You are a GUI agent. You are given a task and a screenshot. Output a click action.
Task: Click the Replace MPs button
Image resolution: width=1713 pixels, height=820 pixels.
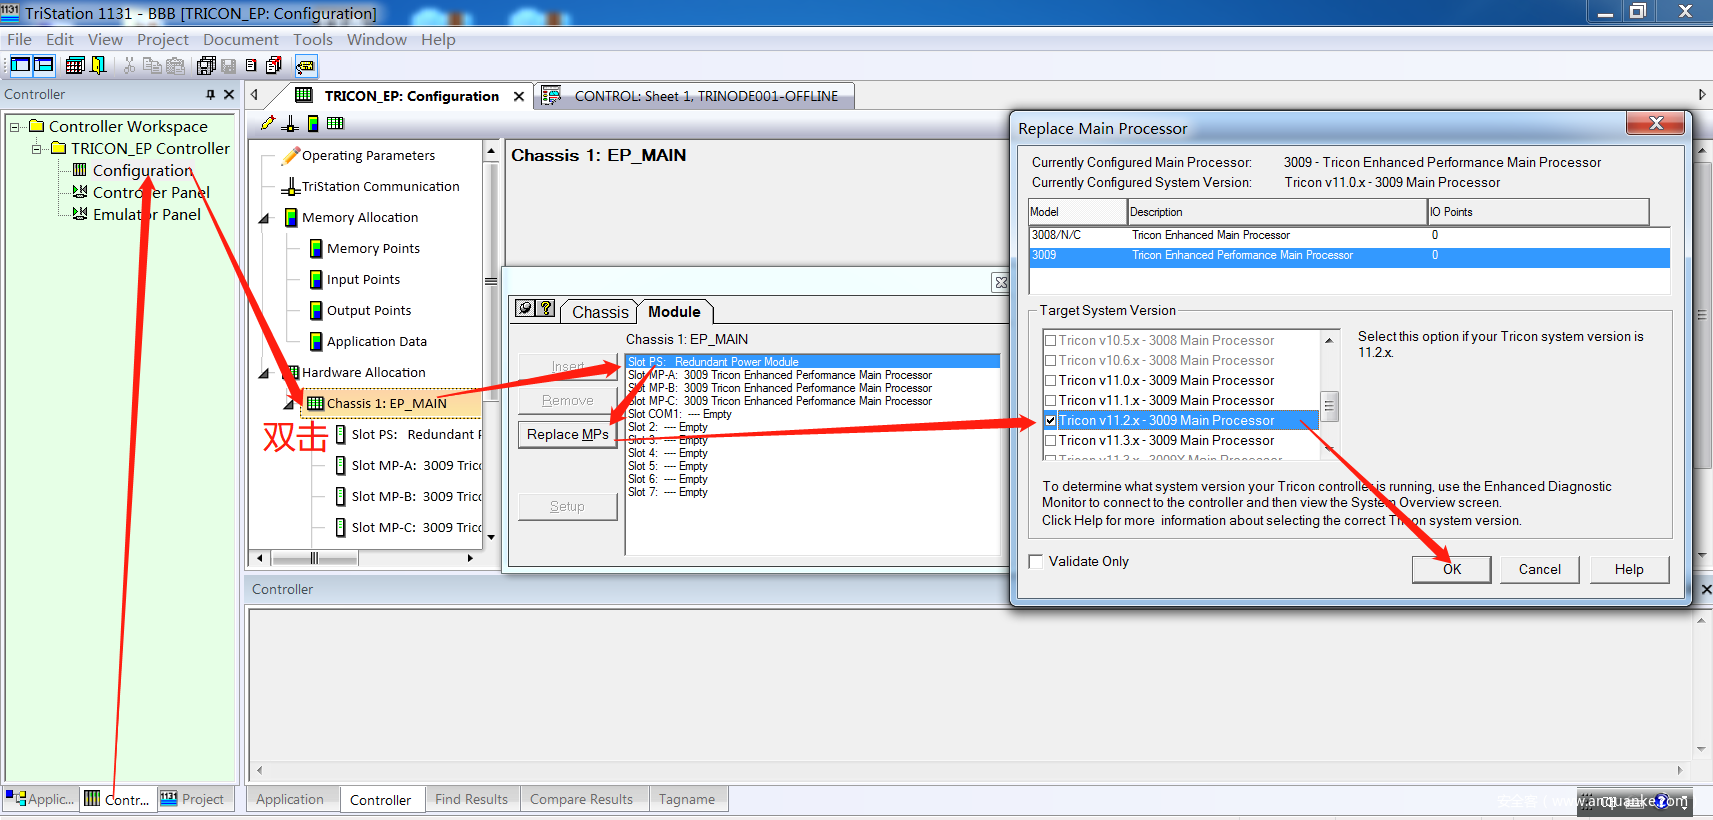point(567,434)
